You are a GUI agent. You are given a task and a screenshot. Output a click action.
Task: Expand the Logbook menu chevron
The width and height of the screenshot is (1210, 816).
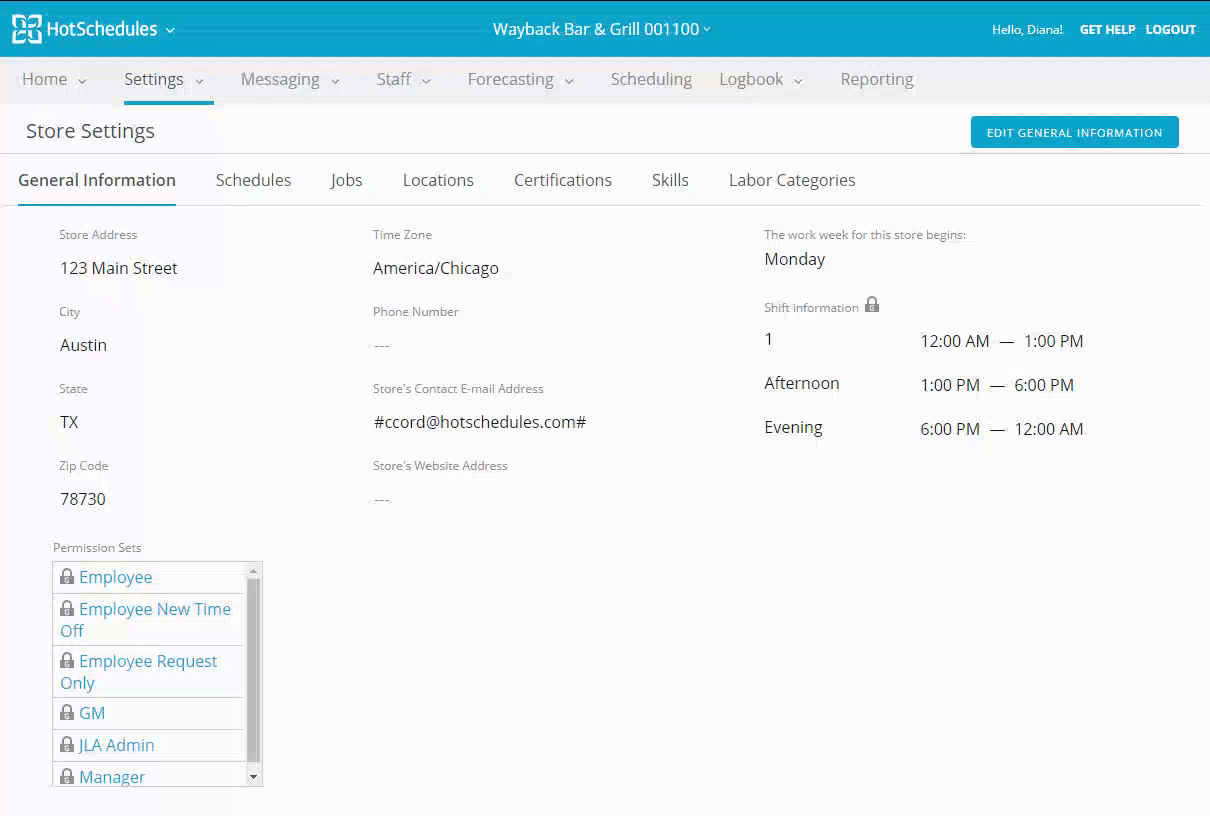pyautogui.click(x=798, y=81)
